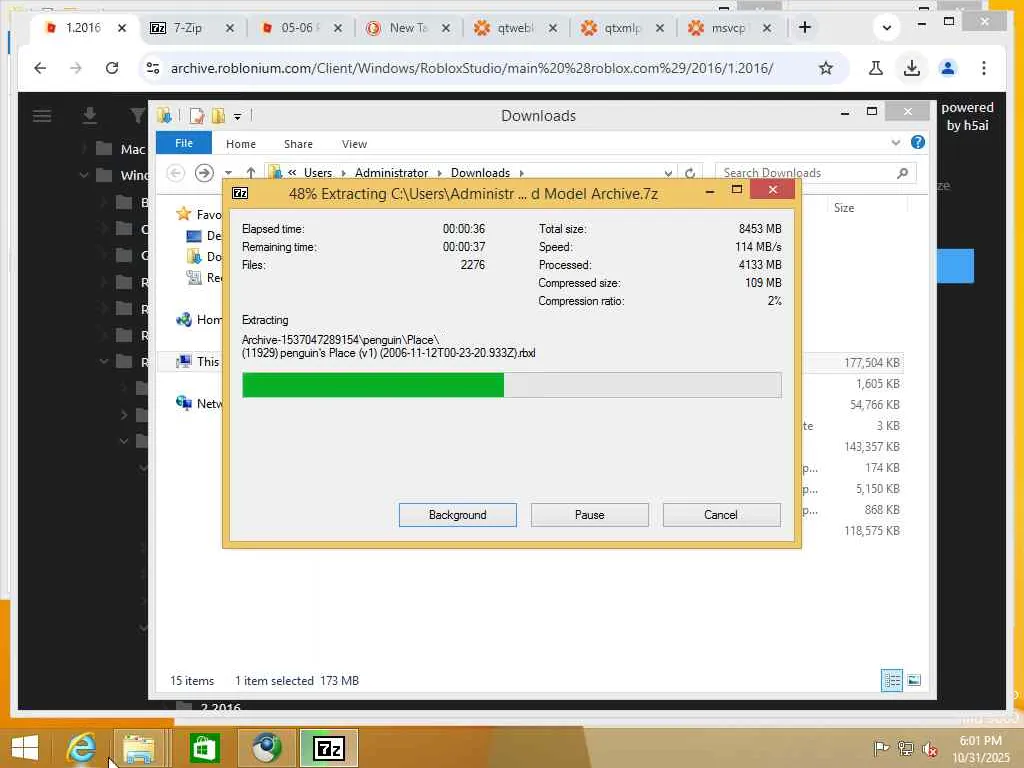View site information icon in address bar
This screenshot has width=1024, height=768.
point(153,68)
